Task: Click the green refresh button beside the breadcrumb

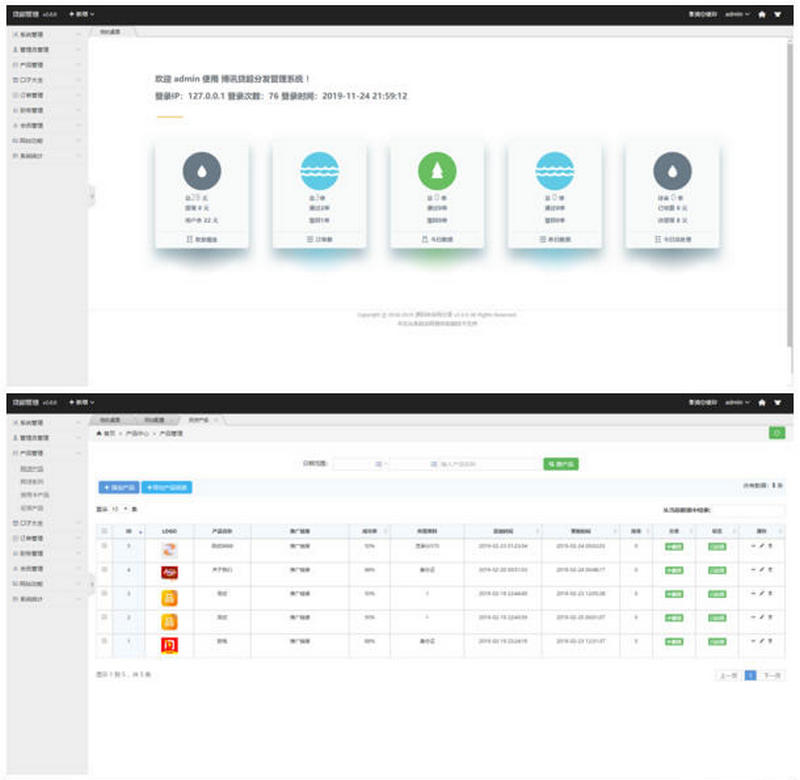Action: click(777, 433)
